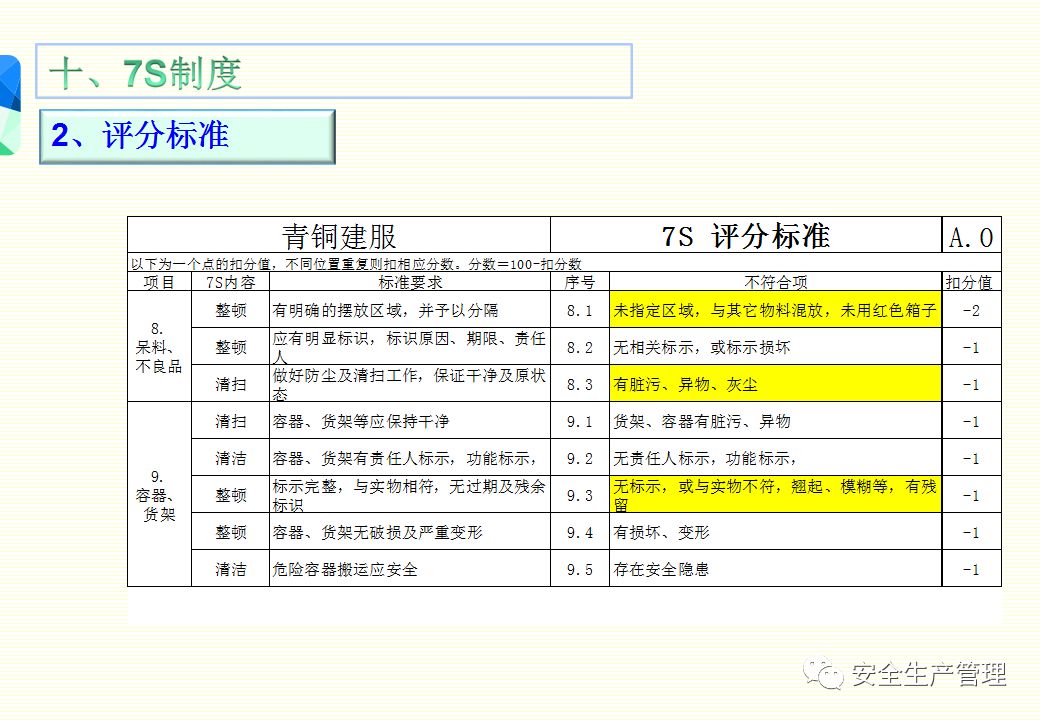
Task: Select "应有明显标识，标识原因、期限、责任人" cell
Action: (x=410, y=347)
